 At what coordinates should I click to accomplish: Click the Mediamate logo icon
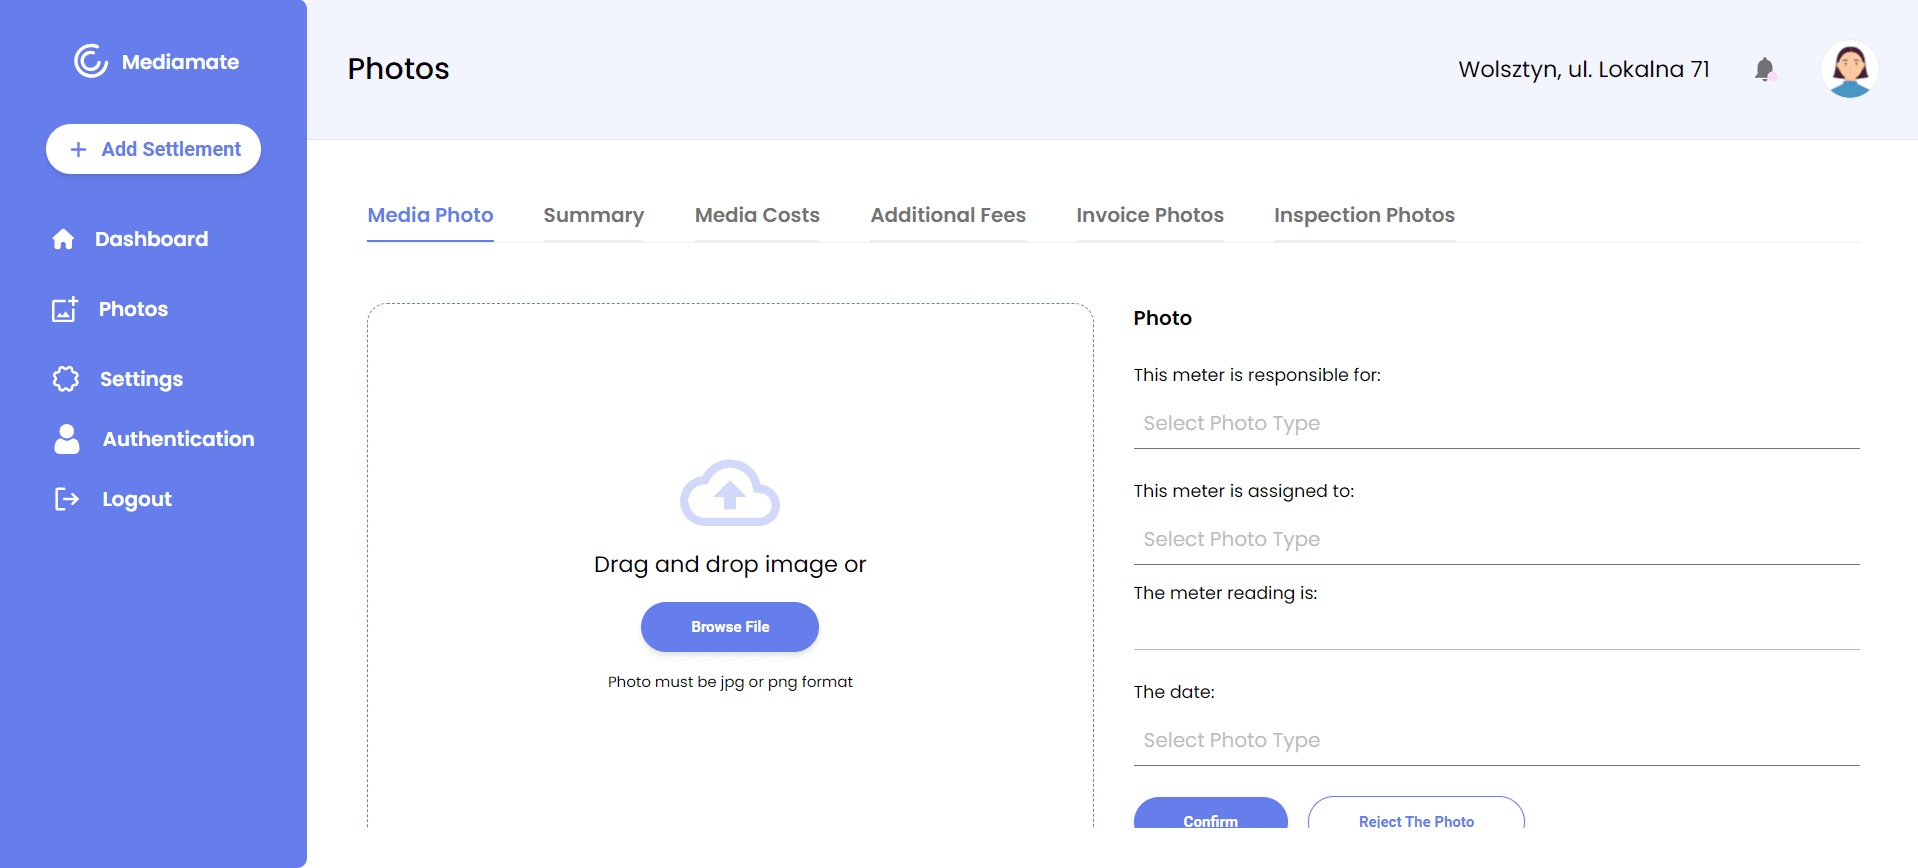91,61
